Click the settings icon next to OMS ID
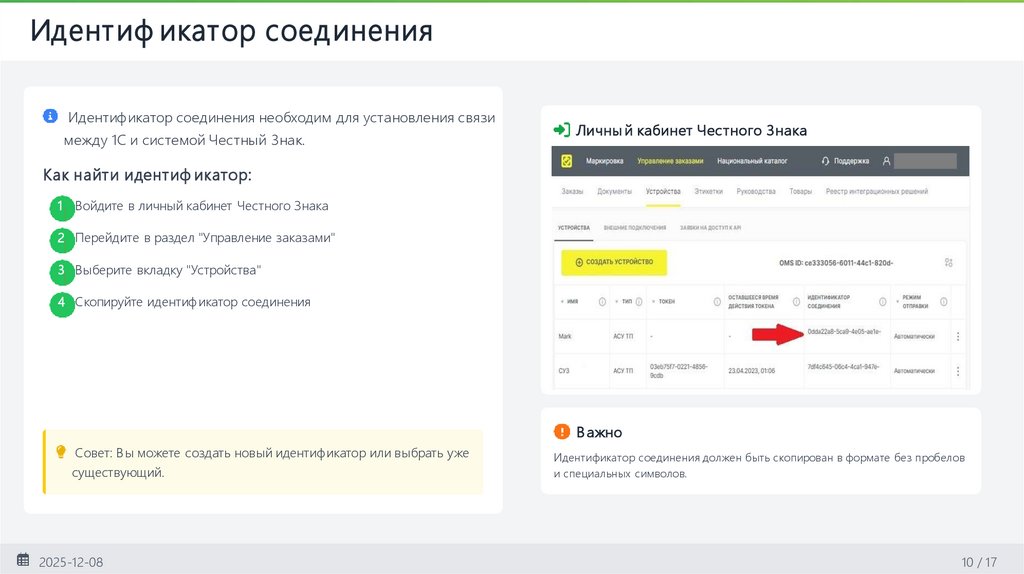 point(948,263)
